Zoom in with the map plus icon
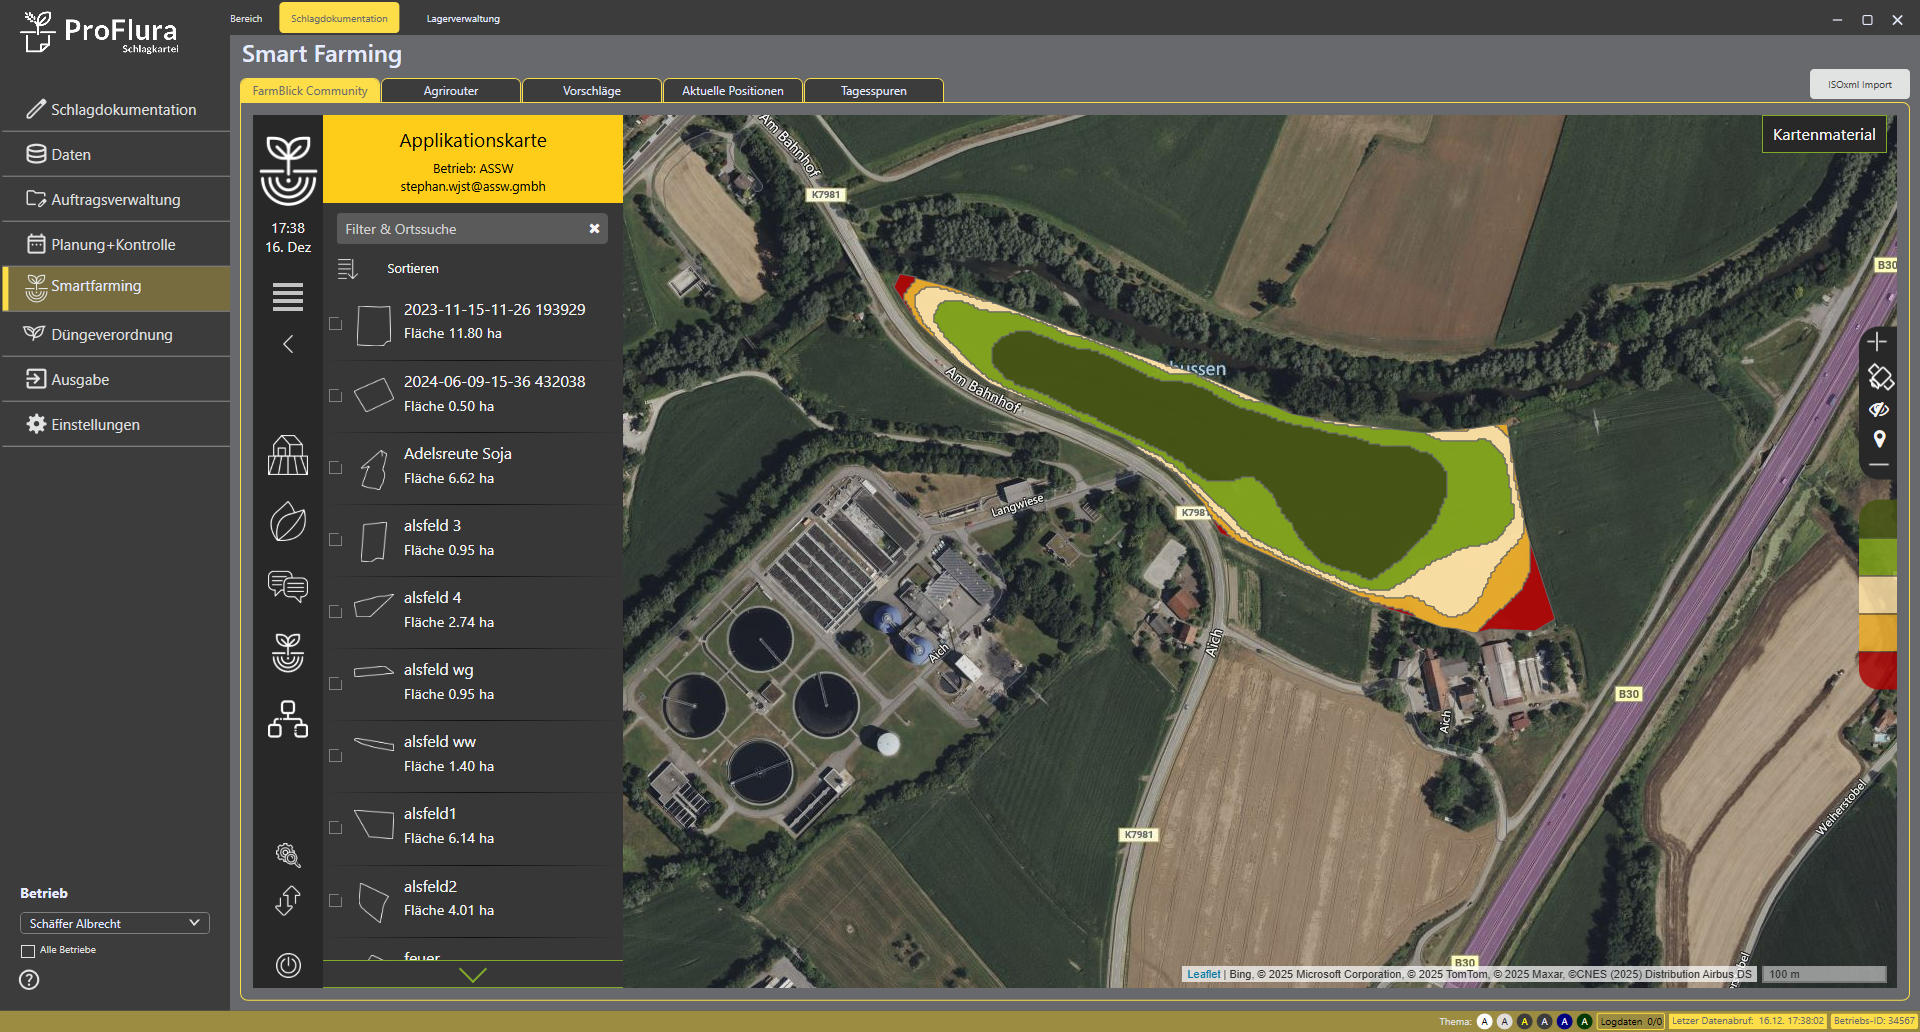1920x1032 pixels. [x=1877, y=342]
